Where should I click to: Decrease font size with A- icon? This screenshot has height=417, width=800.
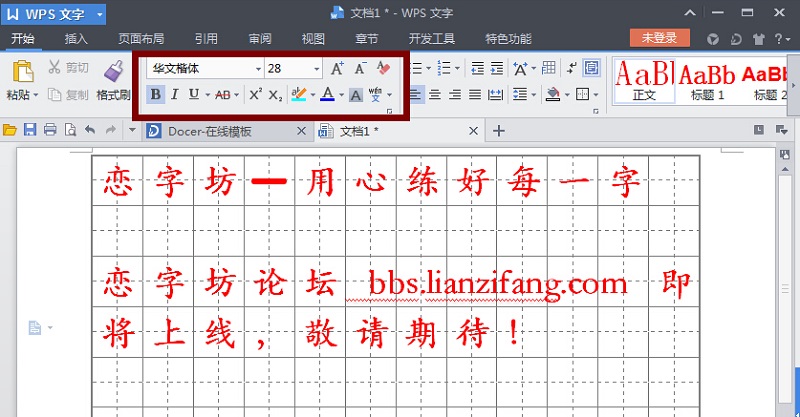(360, 68)
